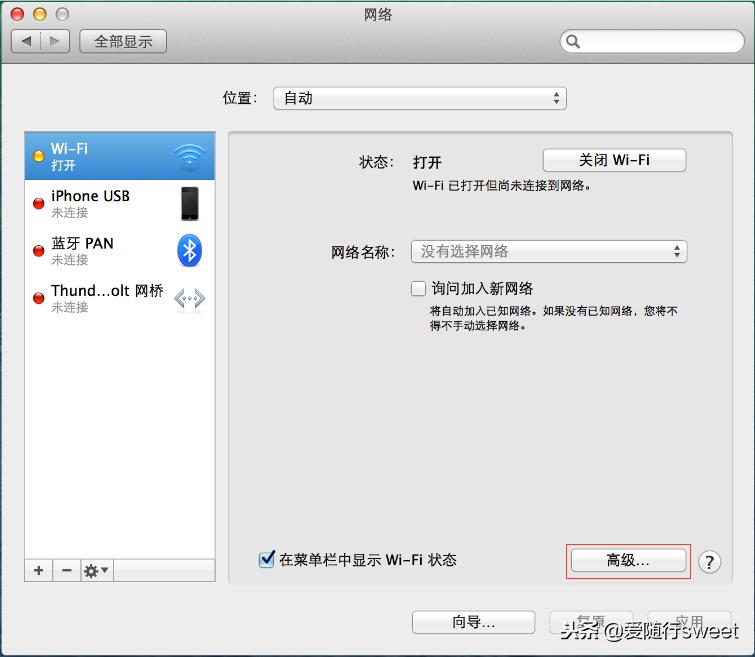Screen dimensions: 755x657
Task: Focus the search field in toolbar
Action: pyautogui.click(x=652, y=41)
